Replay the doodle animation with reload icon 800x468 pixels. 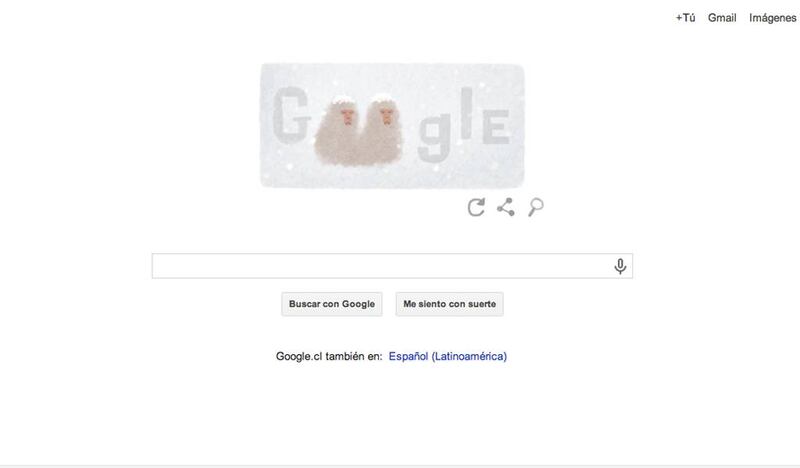(x=476, y=207)
